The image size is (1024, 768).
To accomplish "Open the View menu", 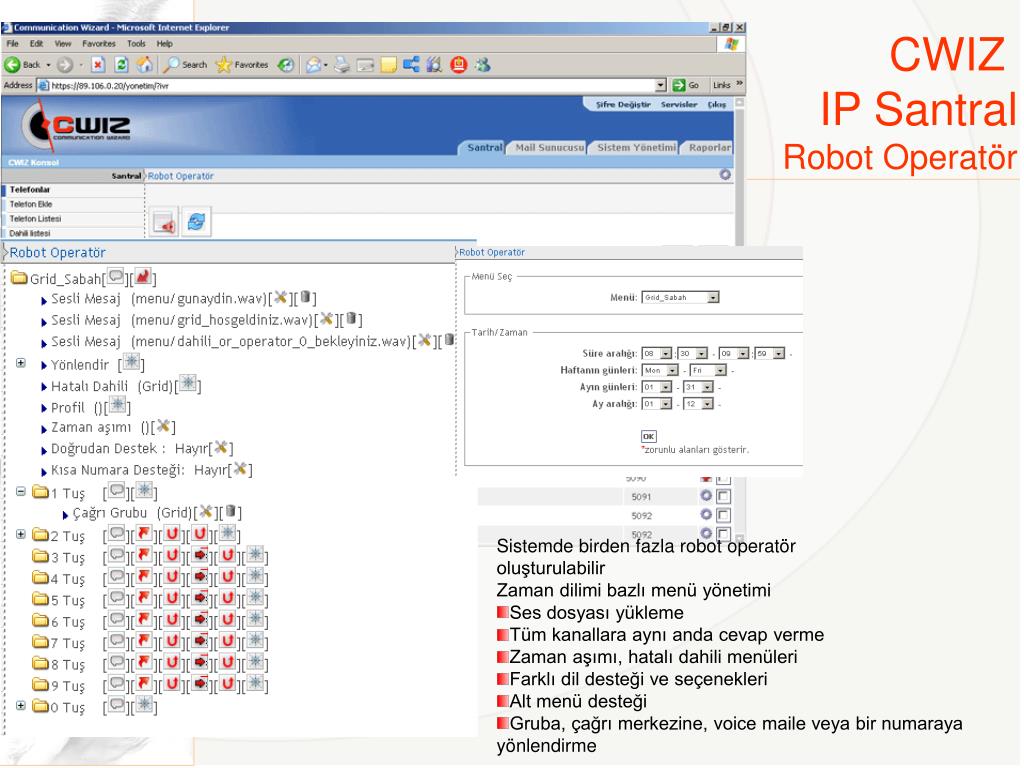I will (63, 44).
